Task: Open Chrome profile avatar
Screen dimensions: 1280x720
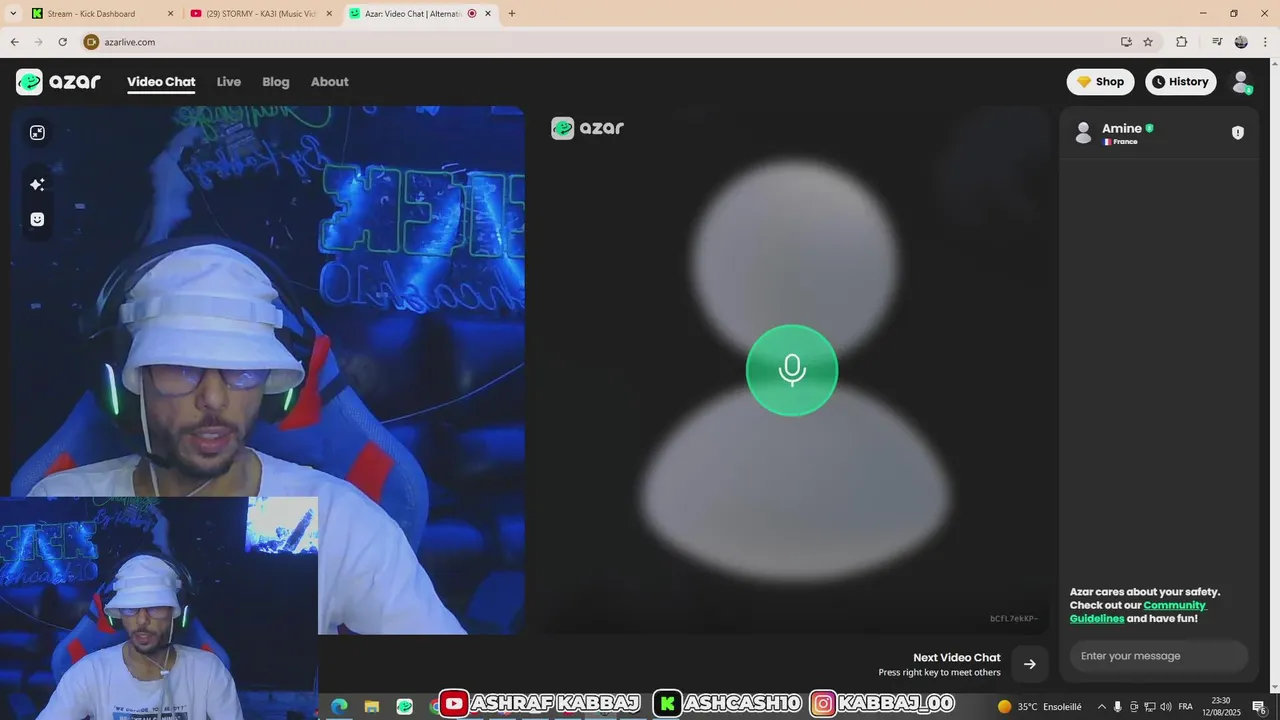Action: [1241, 42]
